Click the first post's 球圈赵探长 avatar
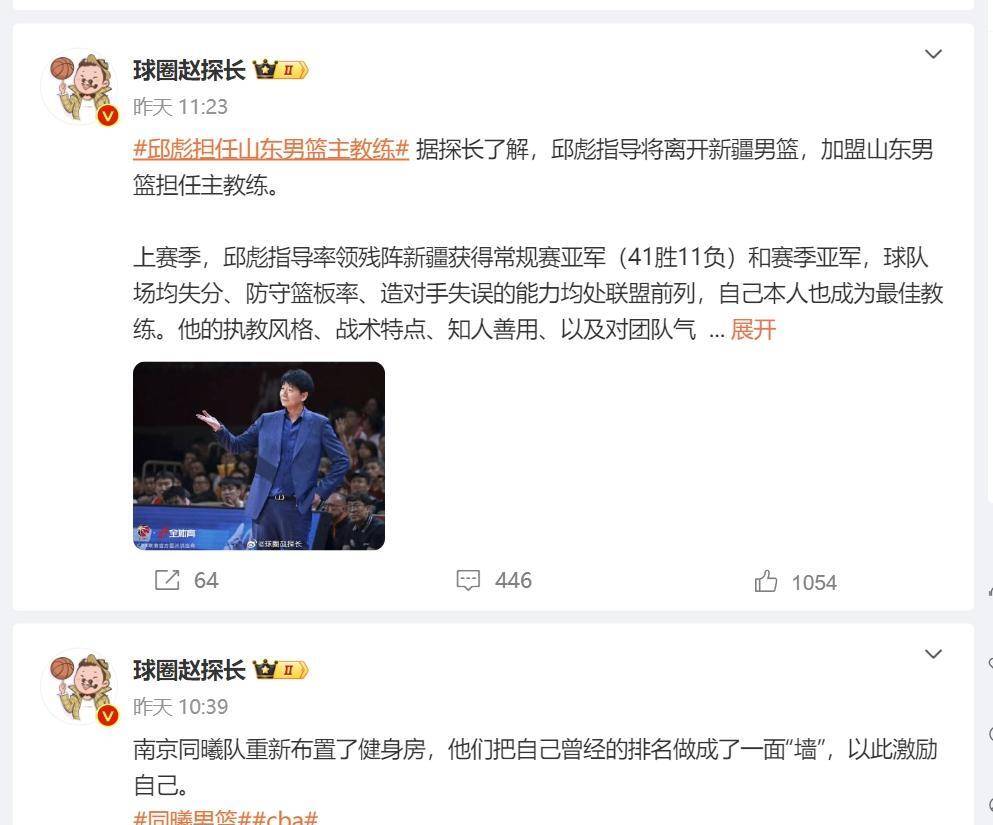This screenshot has width=993, height=825. tap(79, 87)
